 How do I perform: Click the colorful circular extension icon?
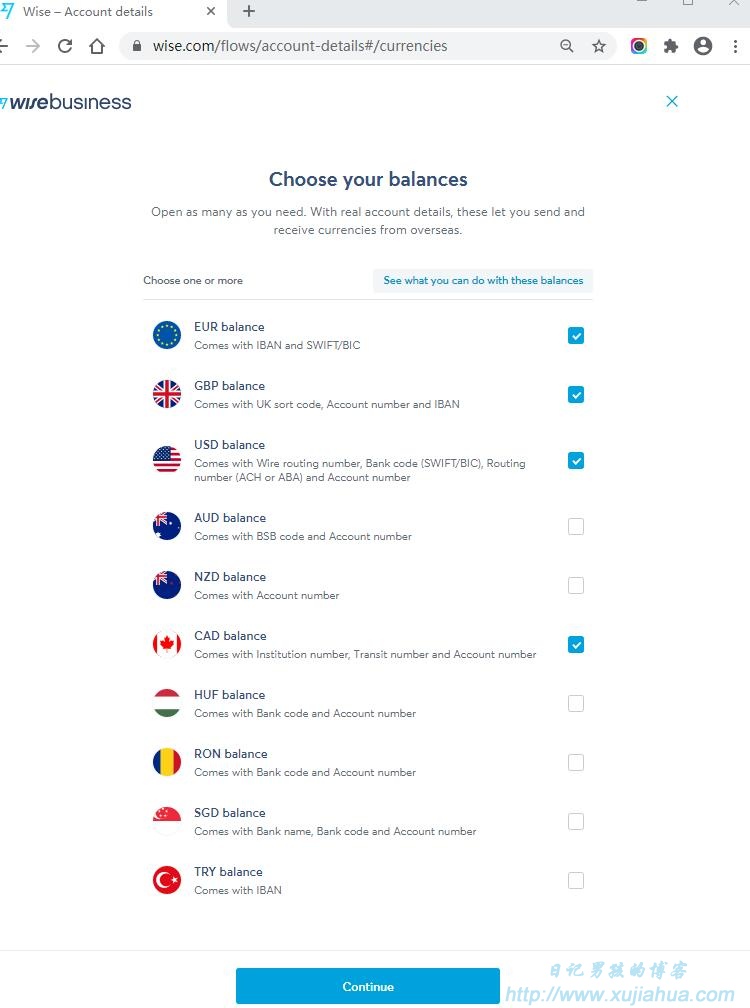click(638, 46)
